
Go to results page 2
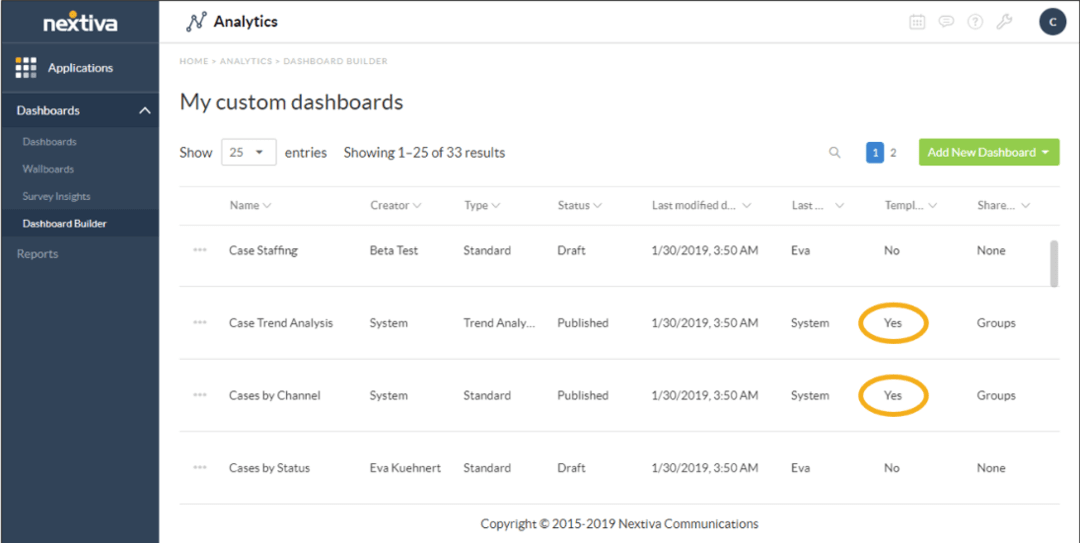[893, 153]
